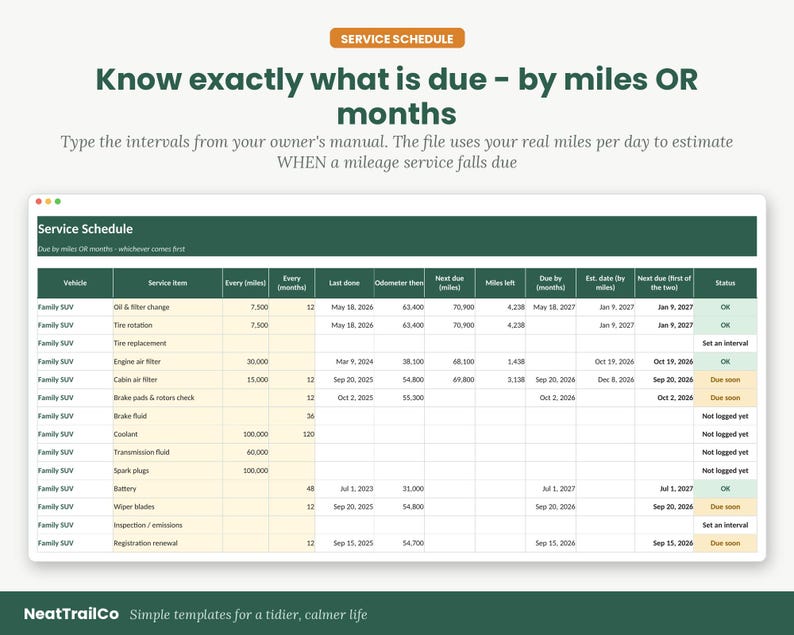Click the green maximize dot of the mockup window
The width and height of the screenshot is (794, 635).
tap(58, 202)
